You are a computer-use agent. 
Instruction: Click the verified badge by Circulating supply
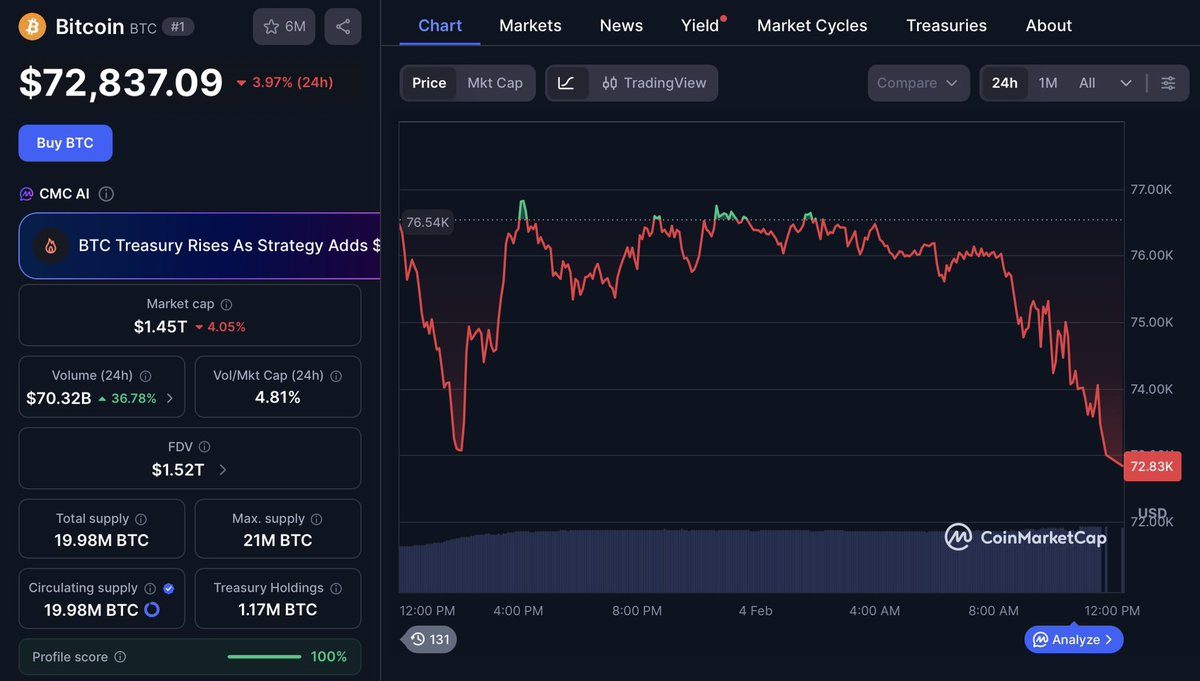coord(168,588)
